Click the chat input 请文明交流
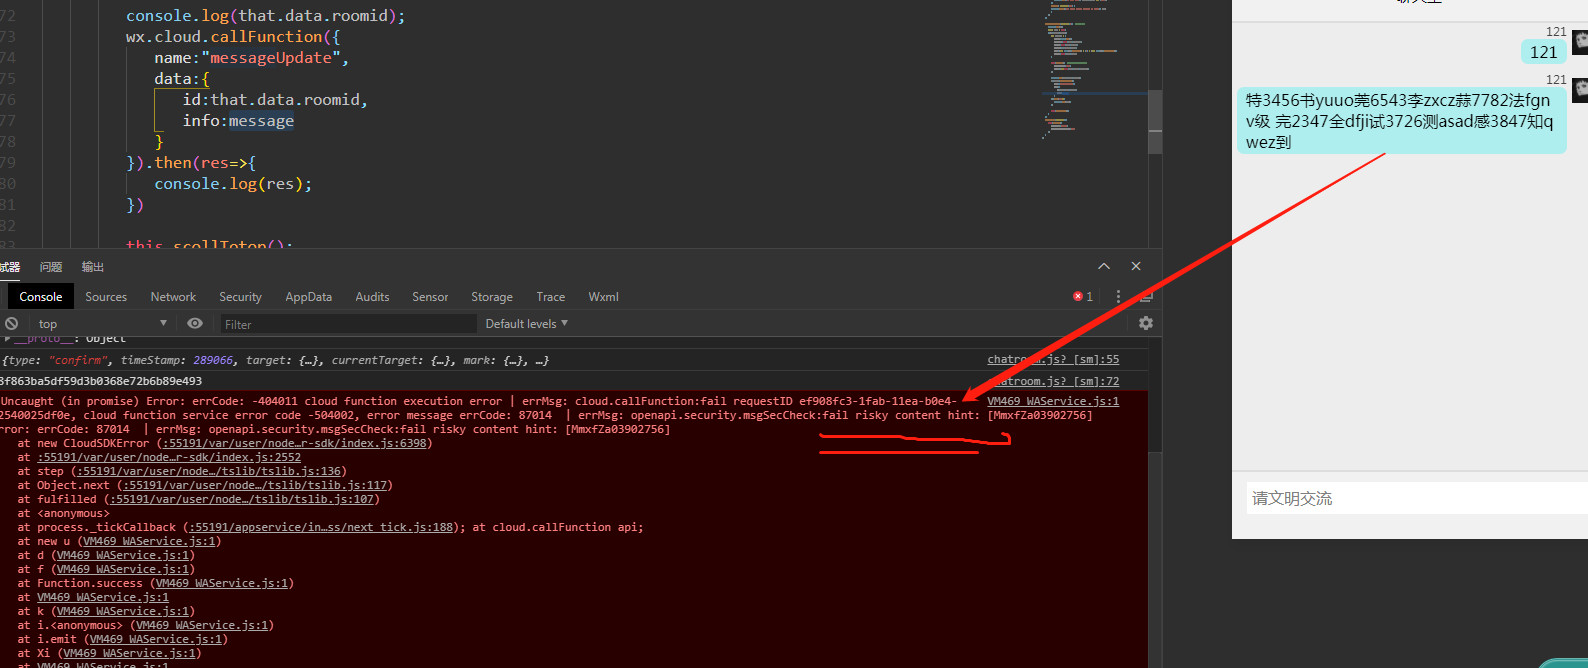This screenshot has width=1588, height=668. [x=1416, y=498]
